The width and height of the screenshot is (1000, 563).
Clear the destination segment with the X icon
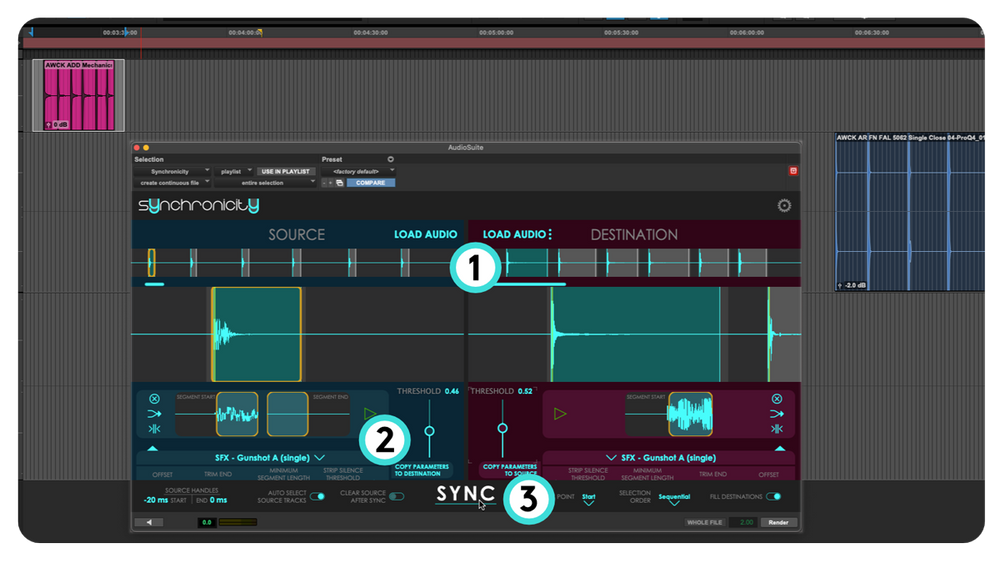(776, 398)
